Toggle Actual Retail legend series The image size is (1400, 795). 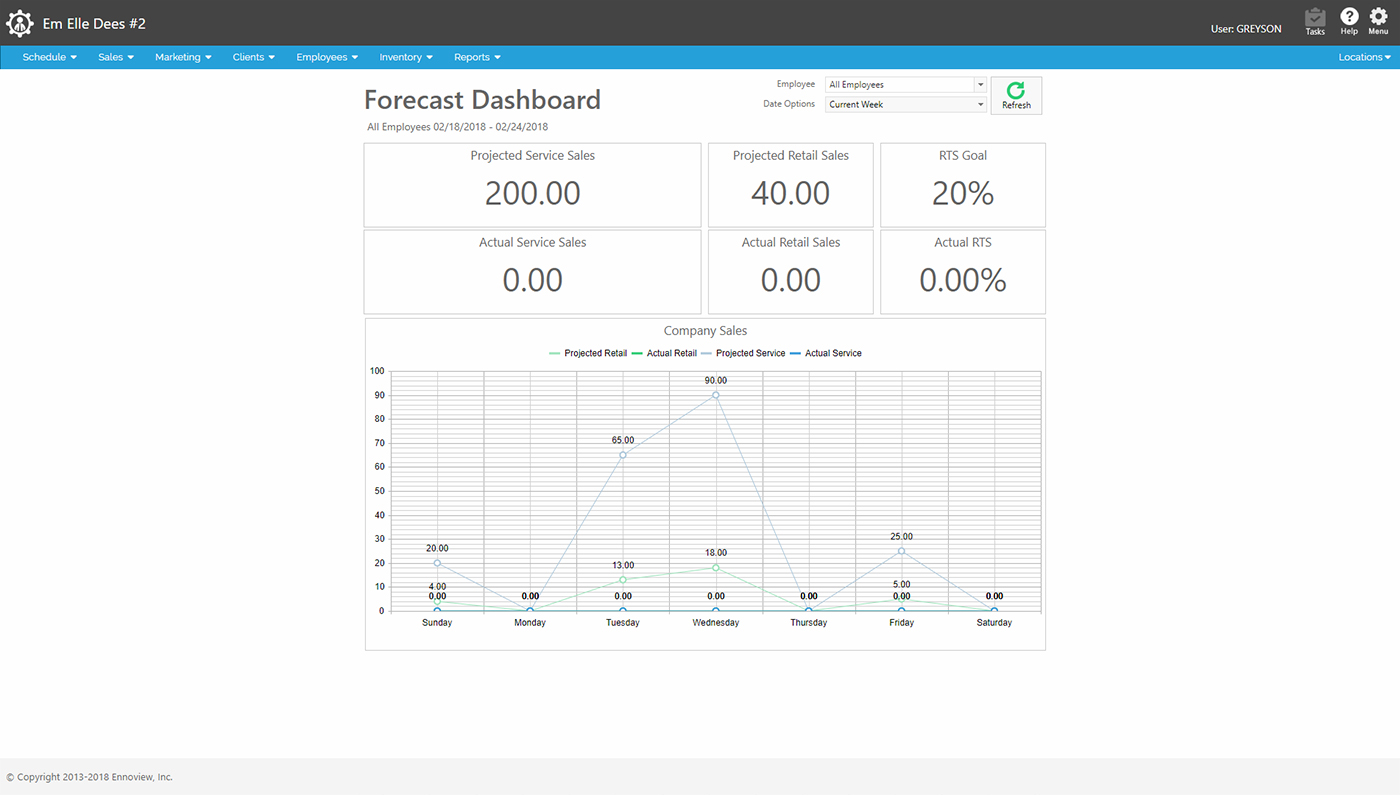664,353
